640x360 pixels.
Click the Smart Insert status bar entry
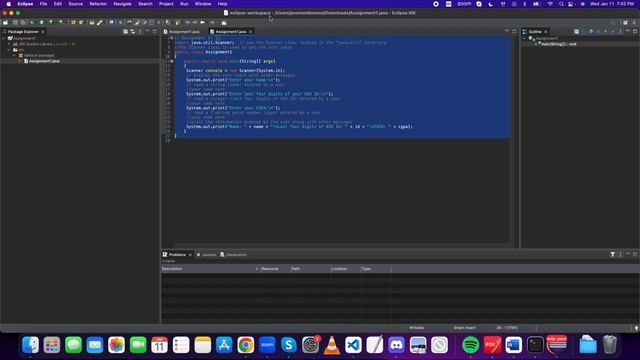pyautogui.click(x=464, y=328)
